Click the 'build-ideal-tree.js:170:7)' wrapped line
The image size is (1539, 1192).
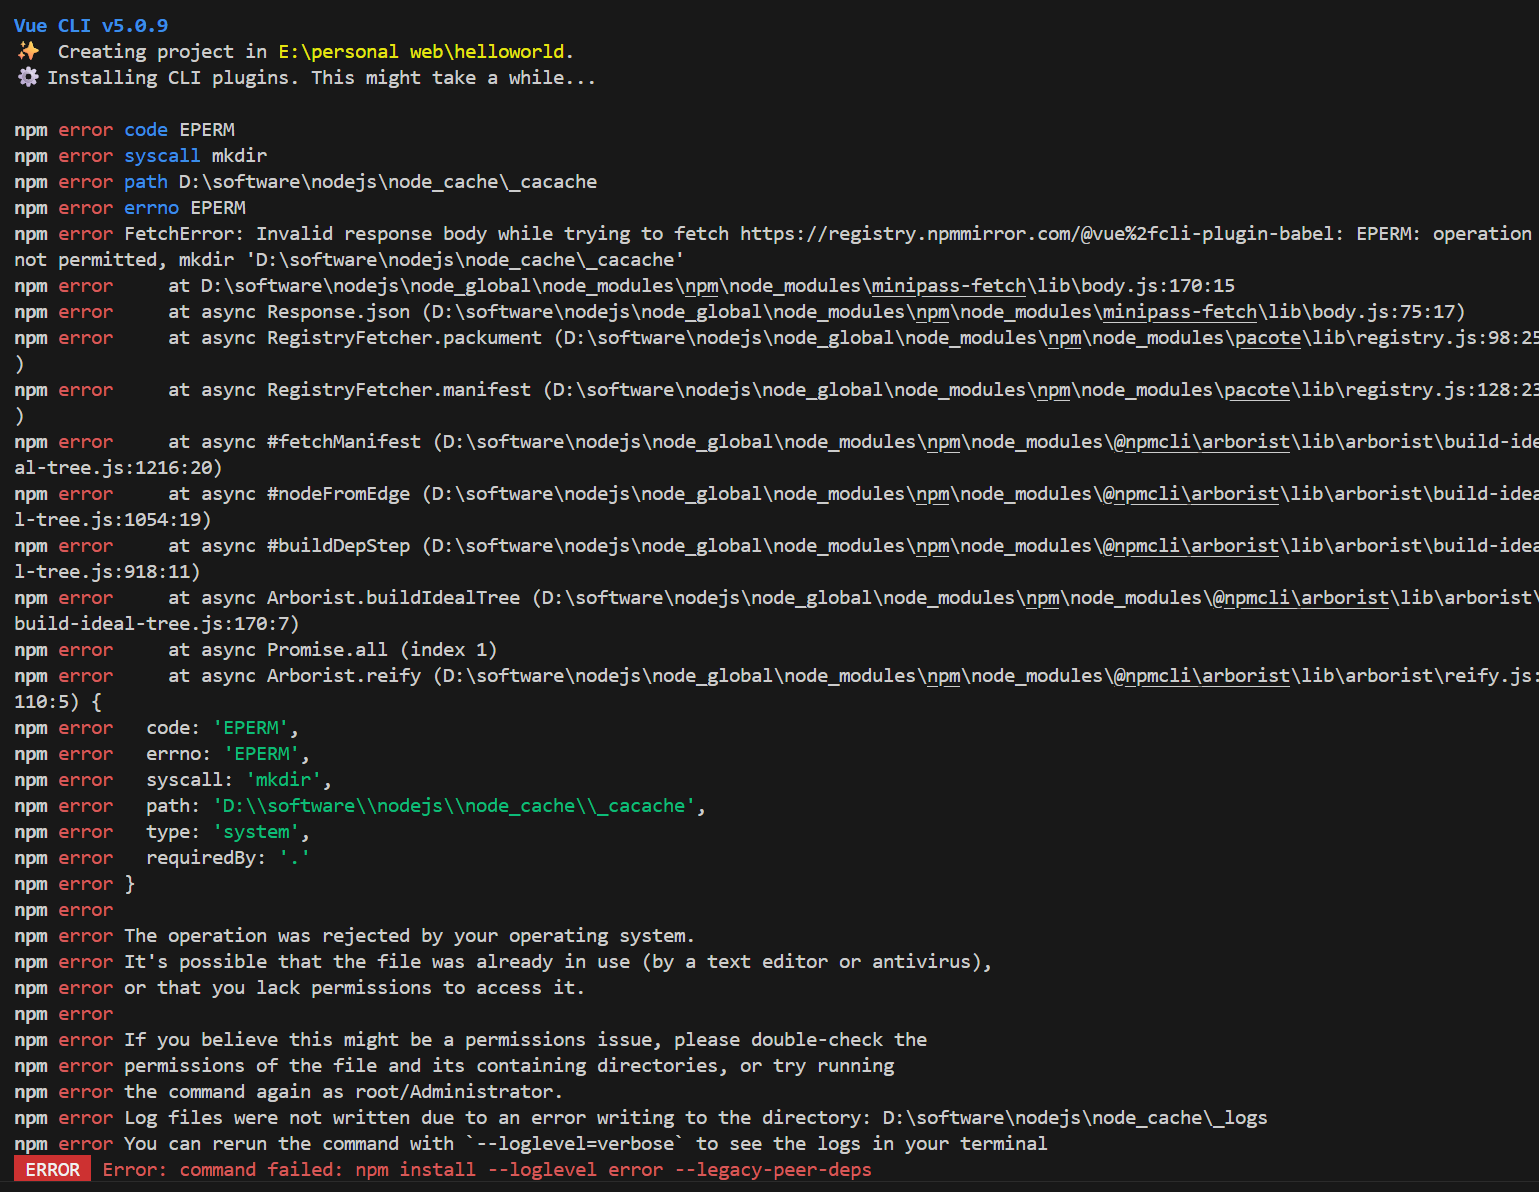(157, 623)
